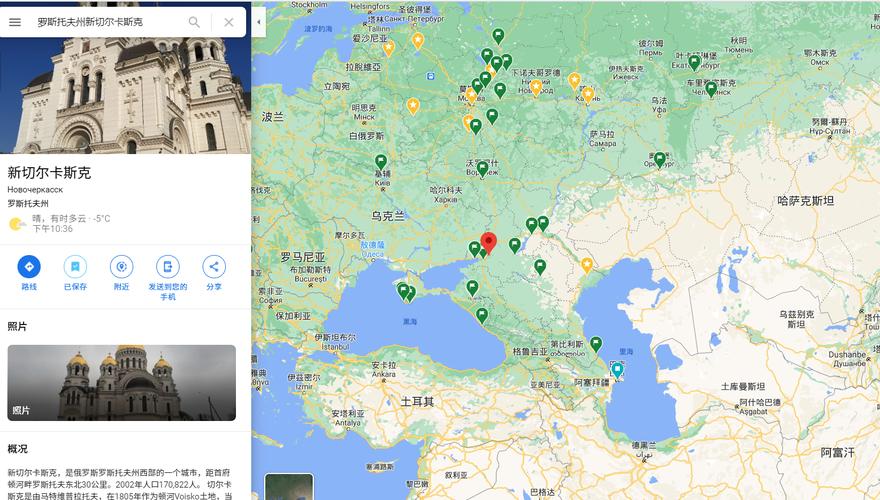Click the 摩尔多瓦 country label
880x500 pixels.
coord(350,236)
